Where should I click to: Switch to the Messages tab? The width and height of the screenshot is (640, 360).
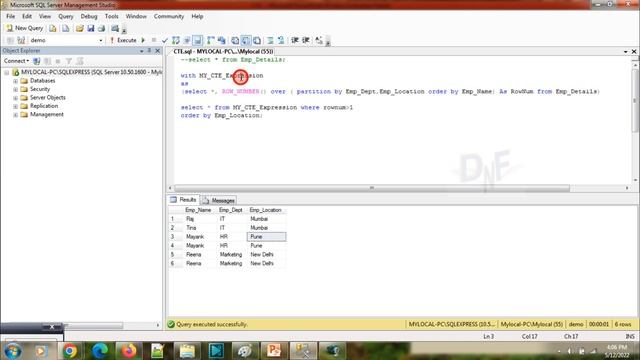(x=218, y=200)
